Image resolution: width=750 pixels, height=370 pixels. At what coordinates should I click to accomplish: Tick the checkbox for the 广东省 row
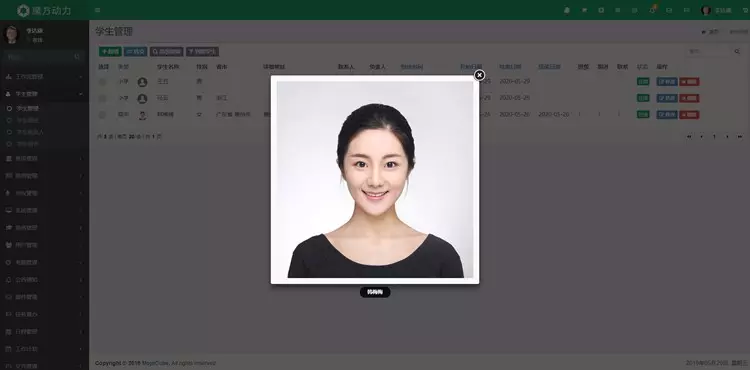point(102,115)
